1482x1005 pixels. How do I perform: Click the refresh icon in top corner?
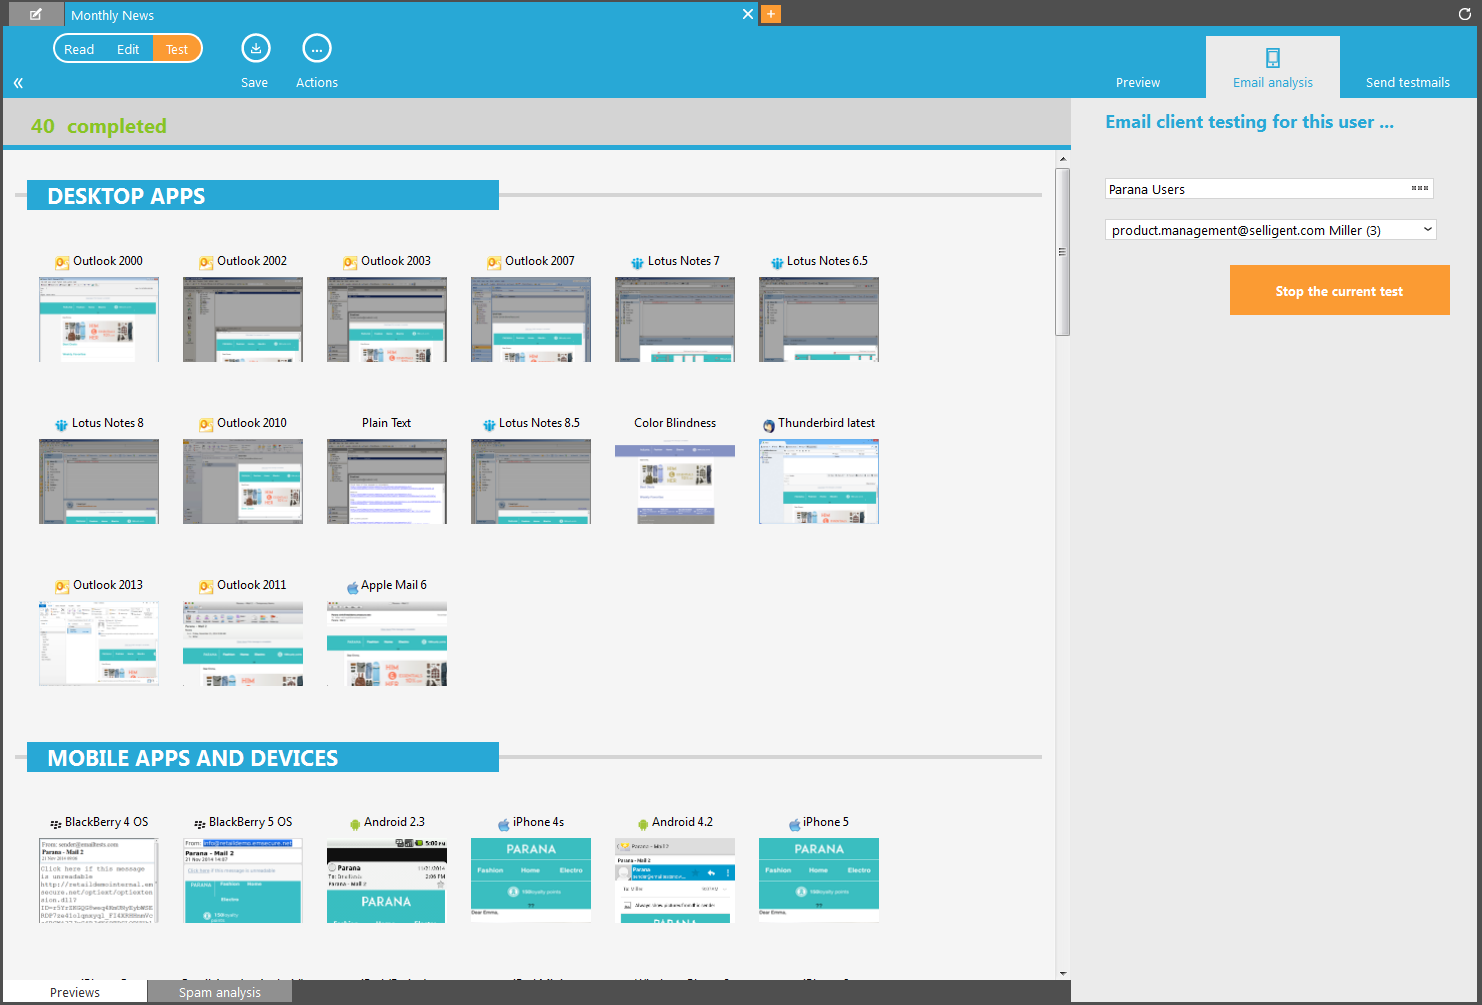(1465, 14)
